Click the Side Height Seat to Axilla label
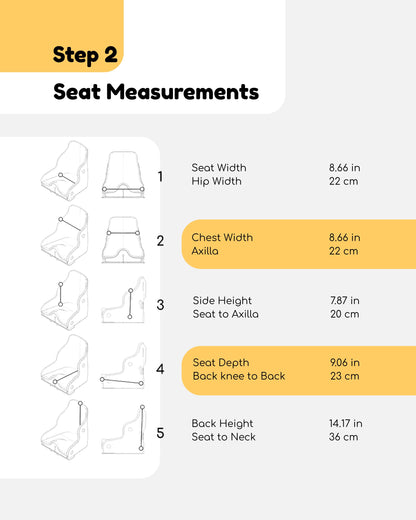 pyautogui.click(x=226, y=307)
